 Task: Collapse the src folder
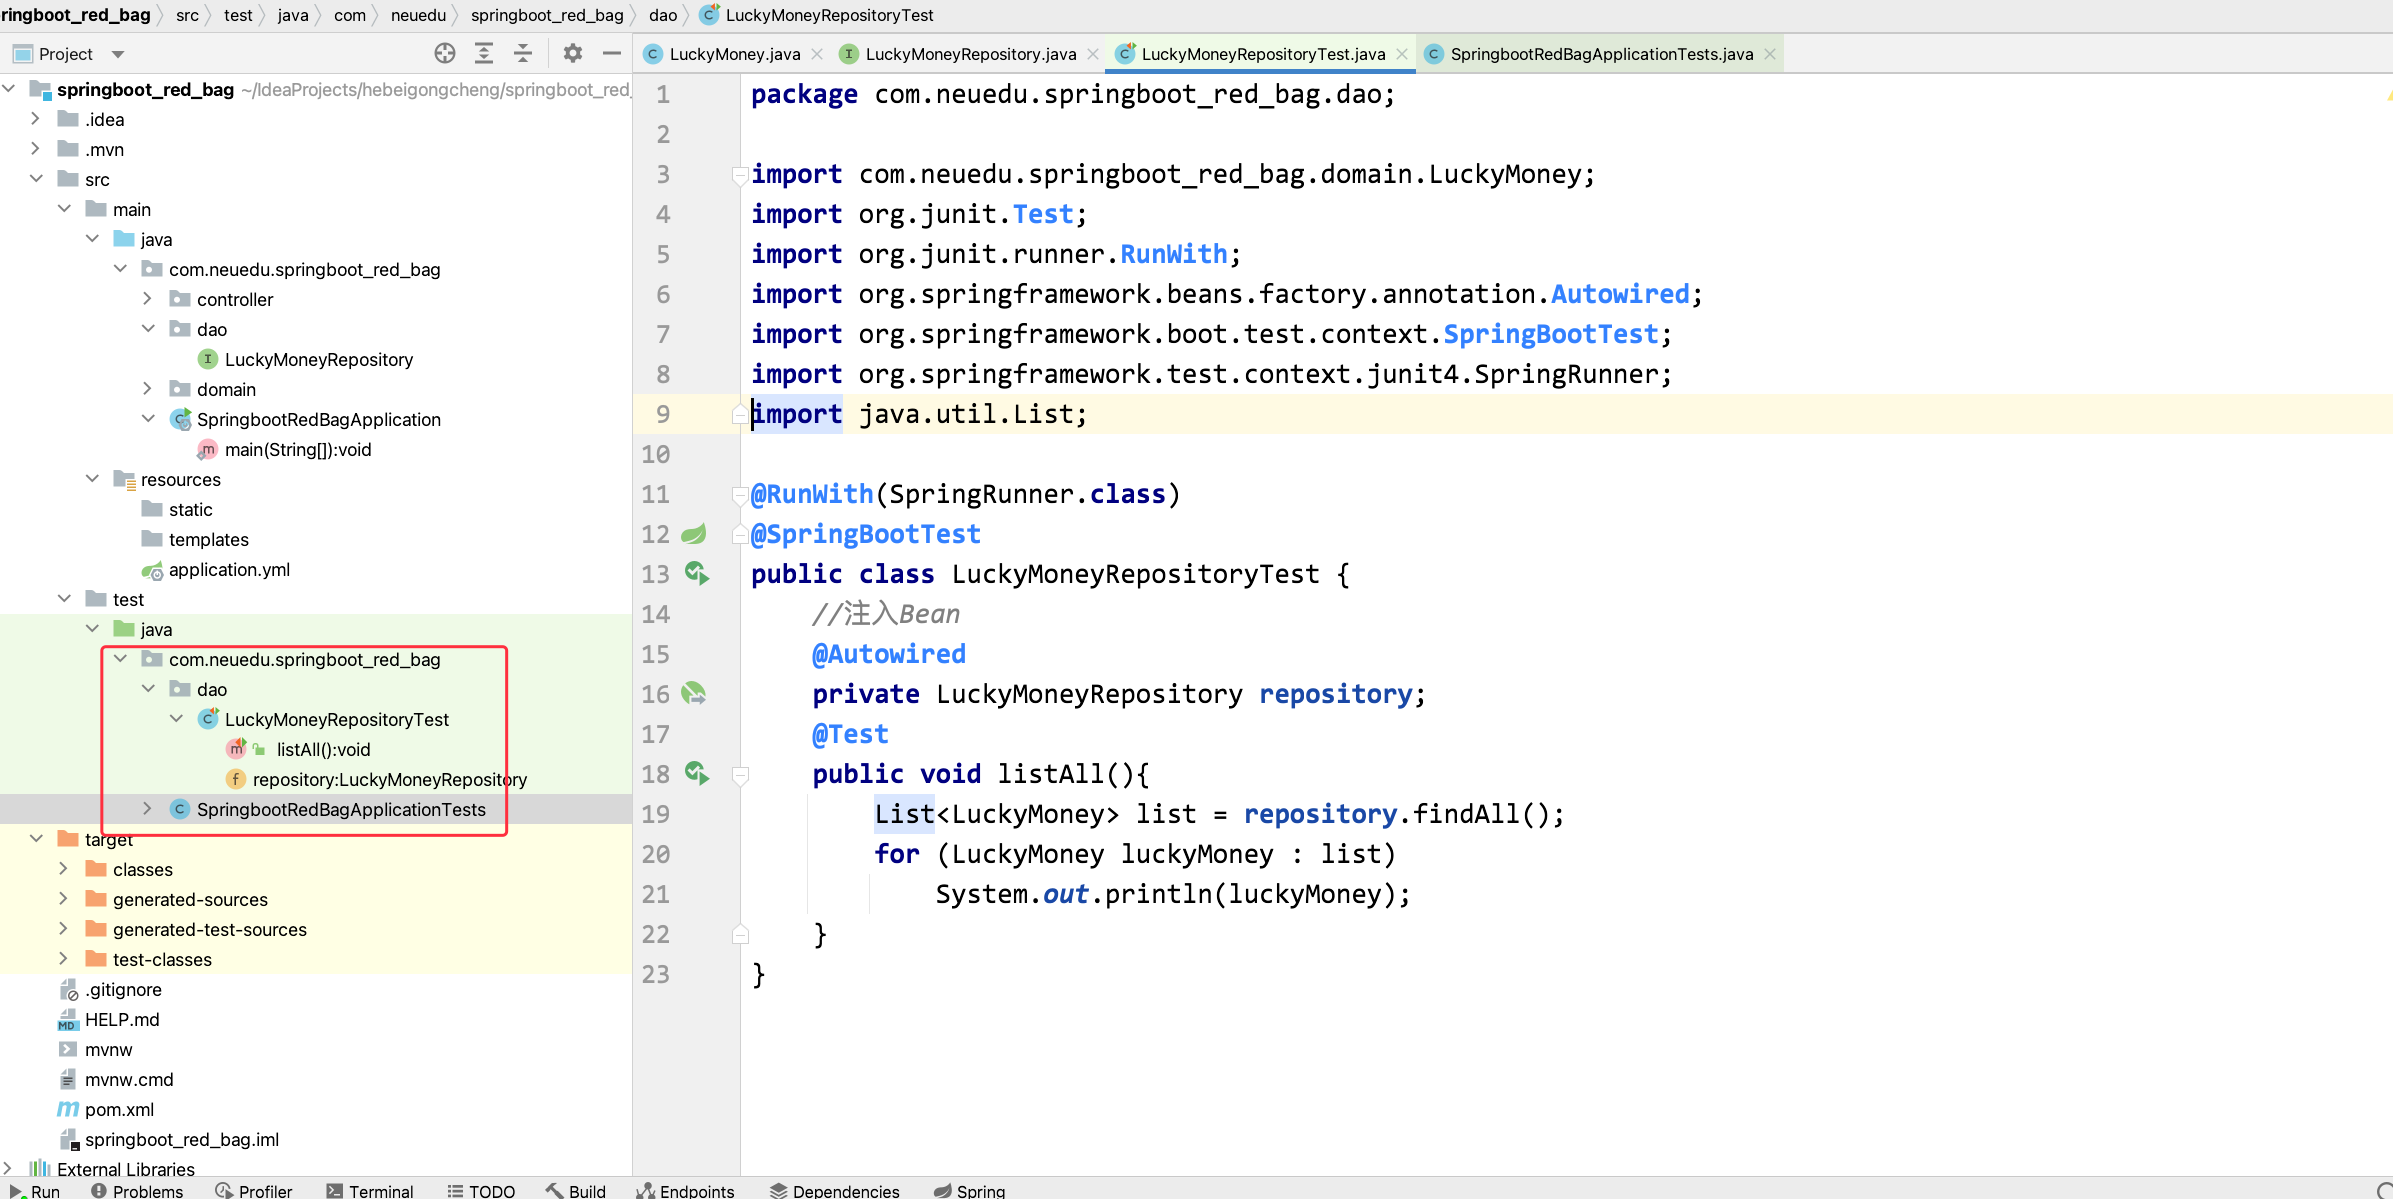(x=36, y=179)
